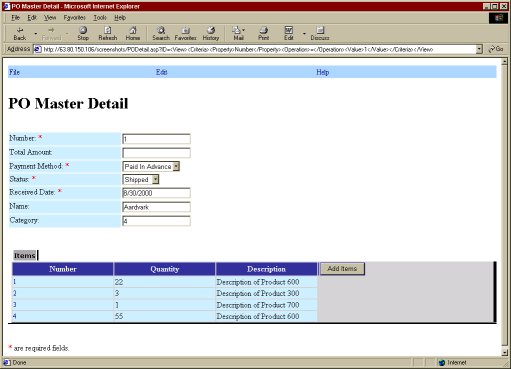Open item number 1 link

pyautogui.click(x=14, y=282)
